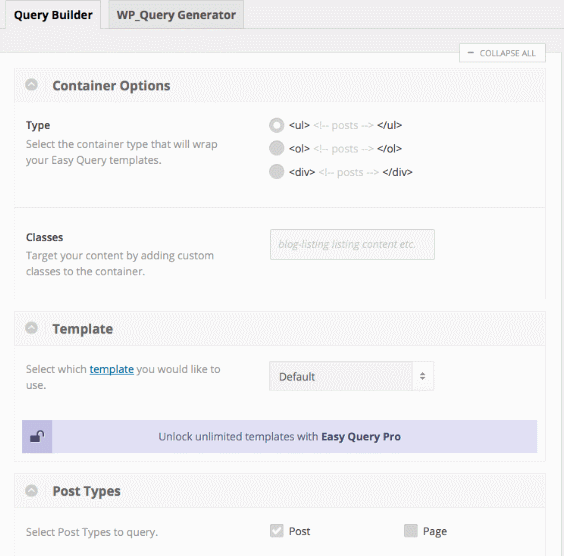Click the unlock padlock icon

pyautogui.click(x=37, y=436)
